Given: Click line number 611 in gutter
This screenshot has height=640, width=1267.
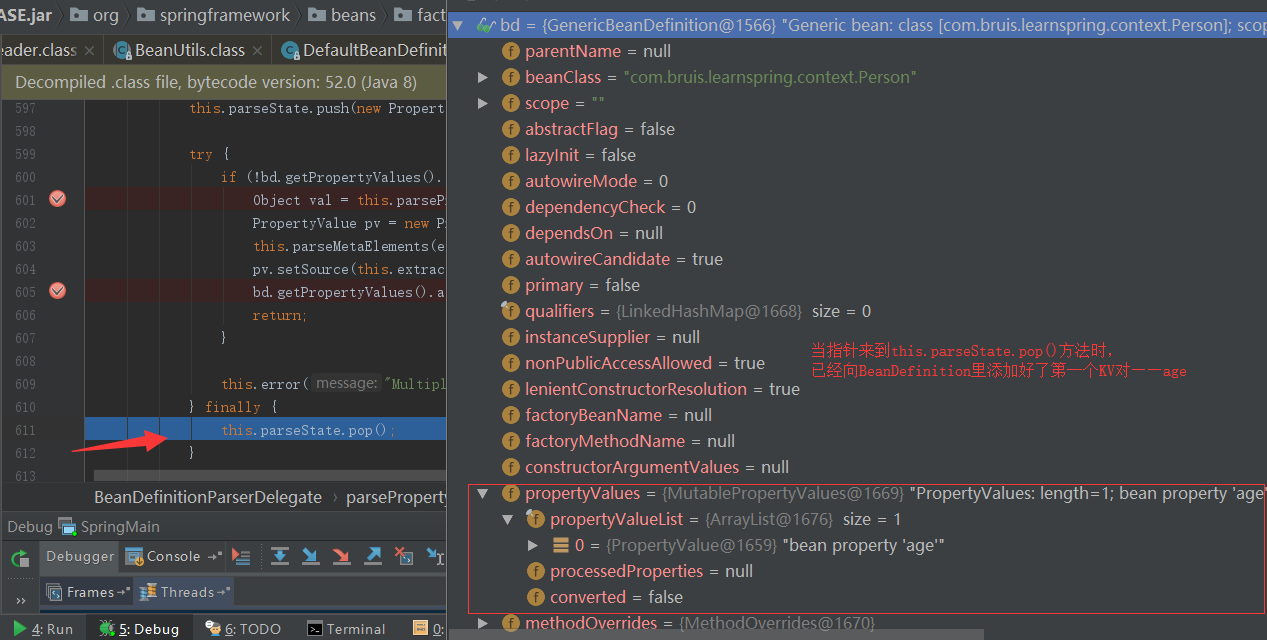Looking at the screenshot, I should tap(25, 430).
